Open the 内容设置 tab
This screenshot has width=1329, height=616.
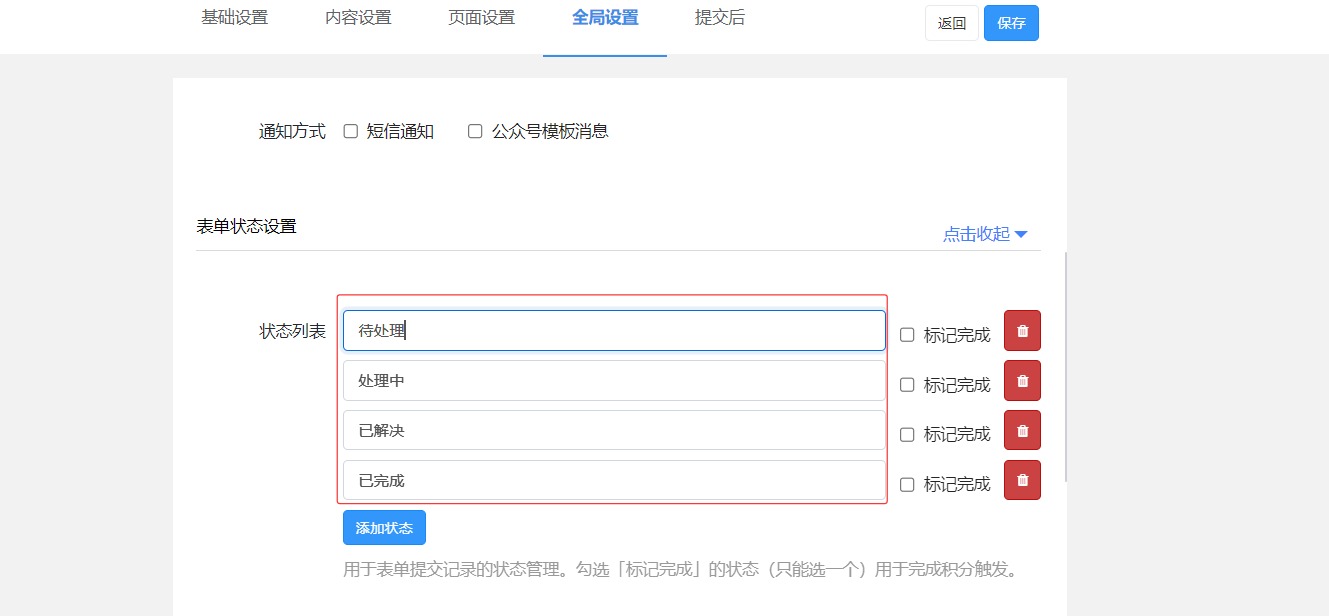pos(358,18)
